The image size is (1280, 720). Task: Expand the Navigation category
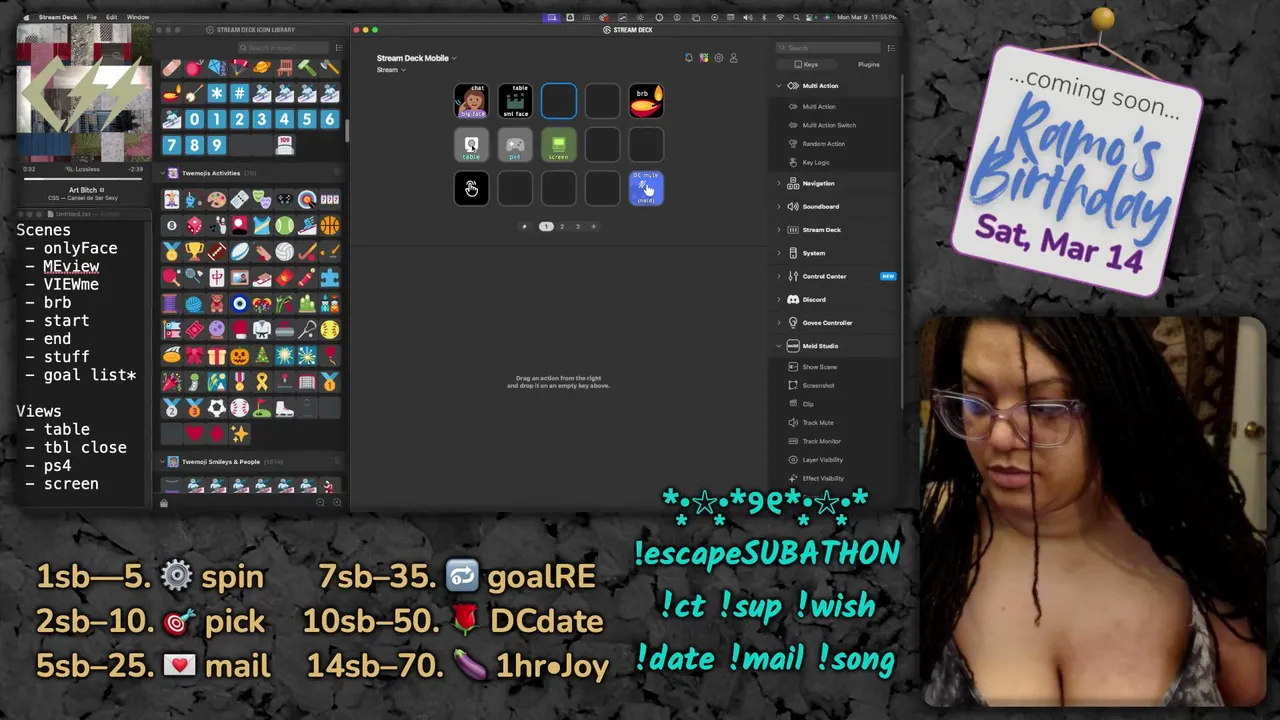click(779, 183)
